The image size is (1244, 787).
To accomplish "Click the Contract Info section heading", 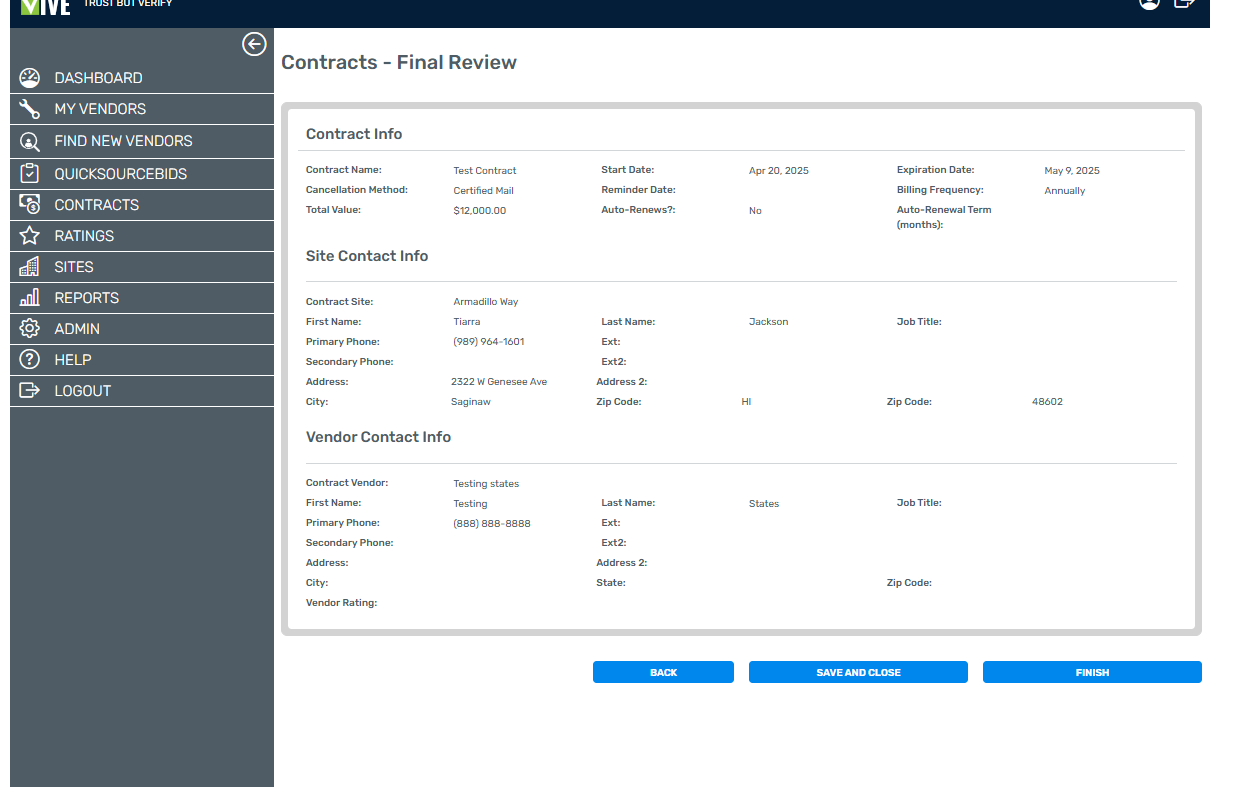I will [x=354, y=134].
